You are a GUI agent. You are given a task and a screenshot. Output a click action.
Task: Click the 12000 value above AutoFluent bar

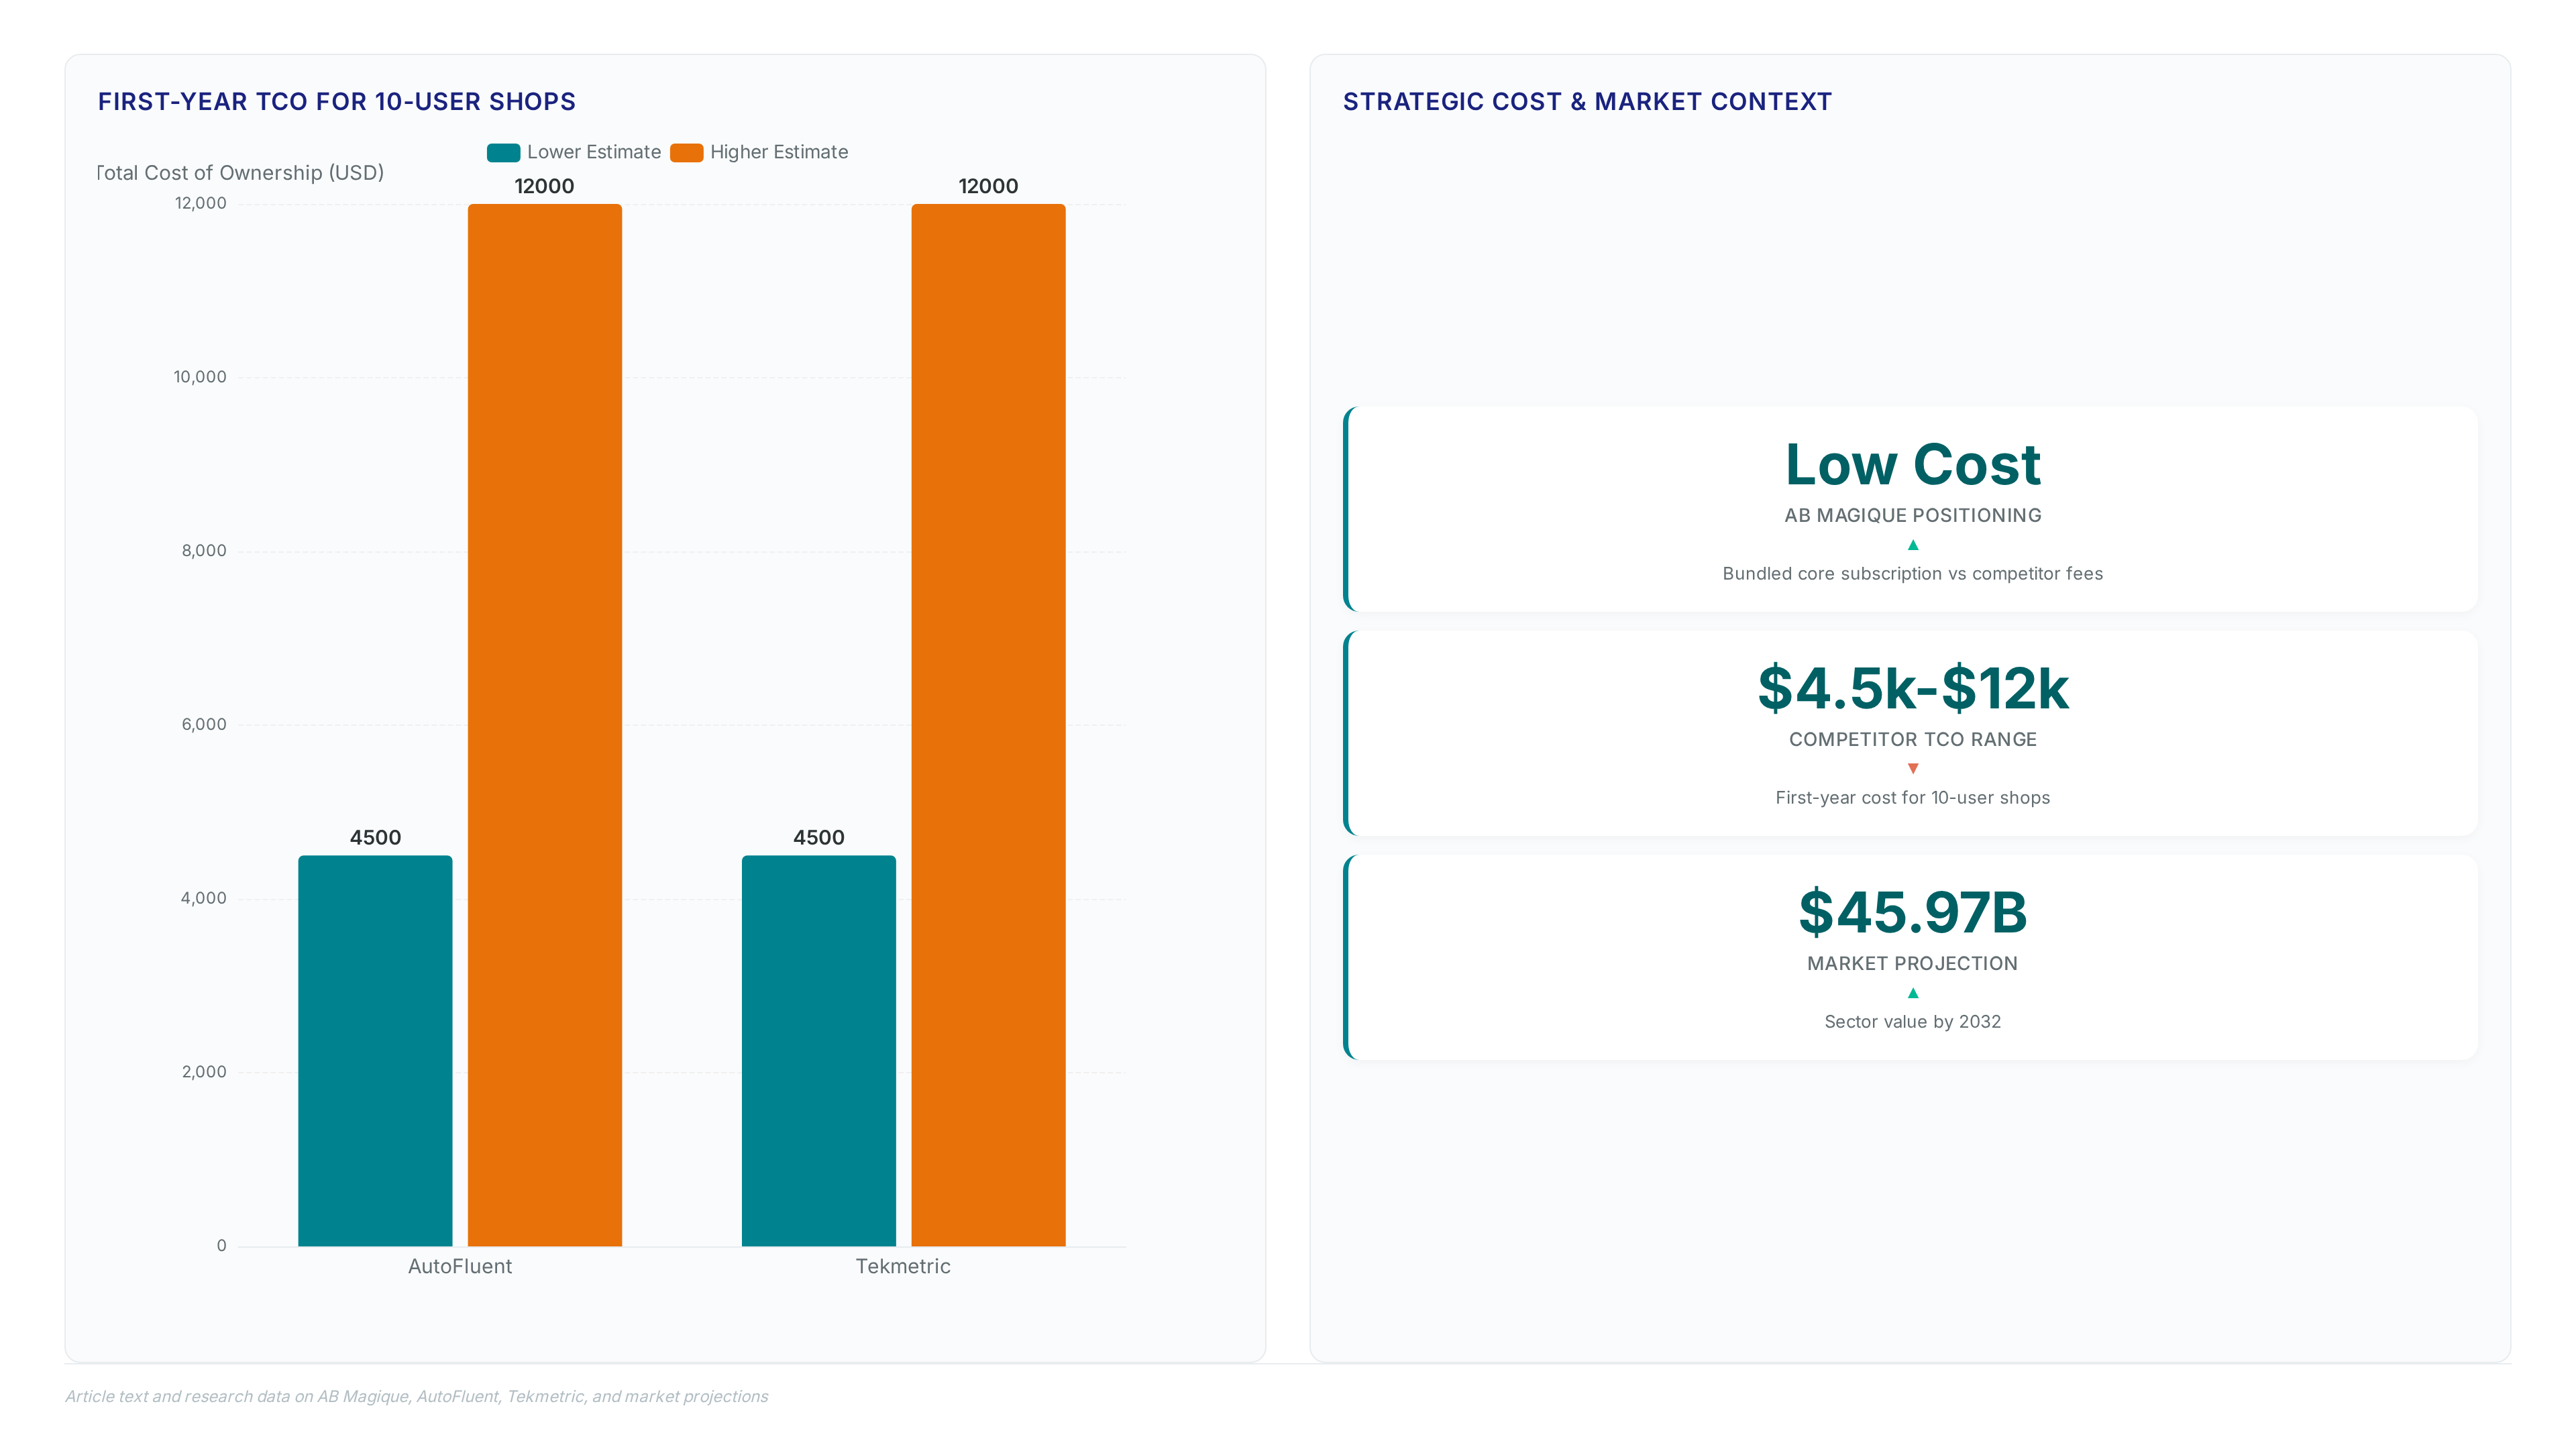click(x=545, y=186)
